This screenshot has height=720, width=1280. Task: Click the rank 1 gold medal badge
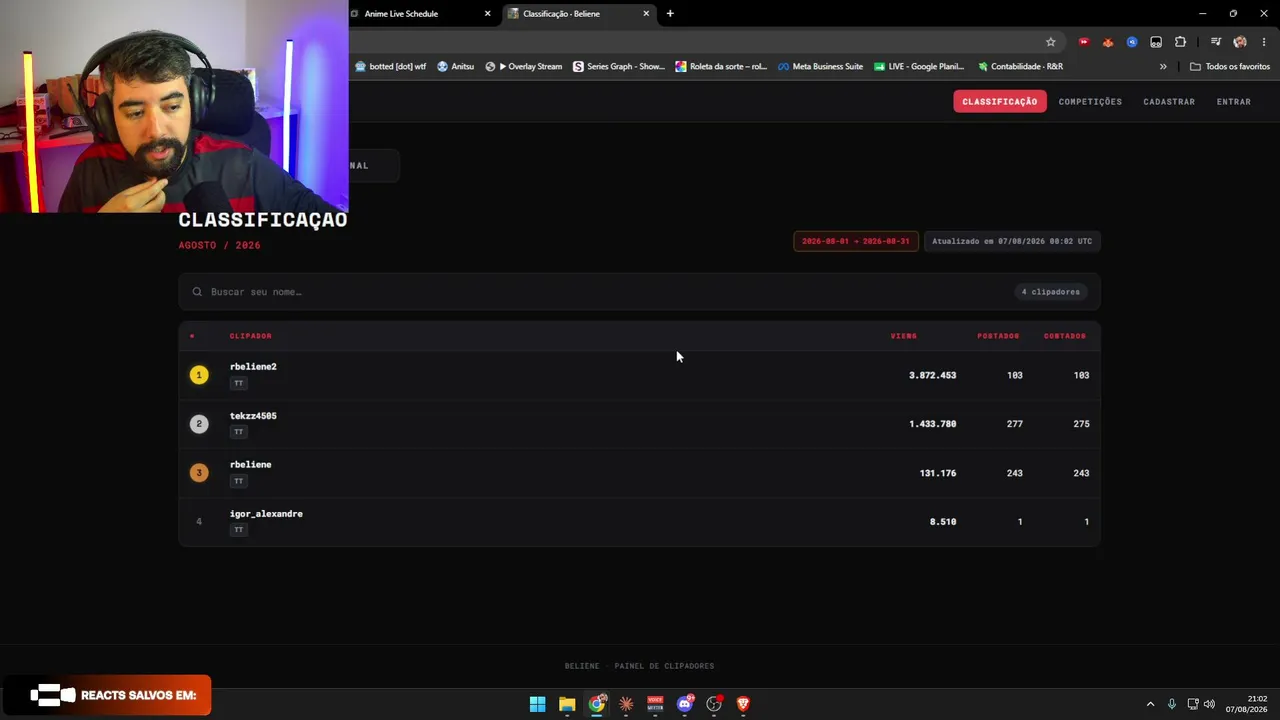point(199,375)
